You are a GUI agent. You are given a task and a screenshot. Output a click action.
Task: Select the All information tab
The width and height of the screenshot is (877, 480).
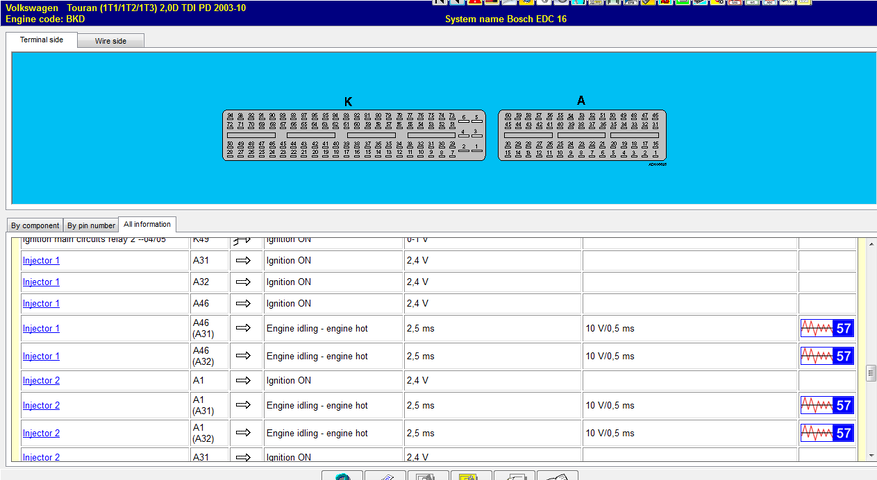click(x=147, y=224)
